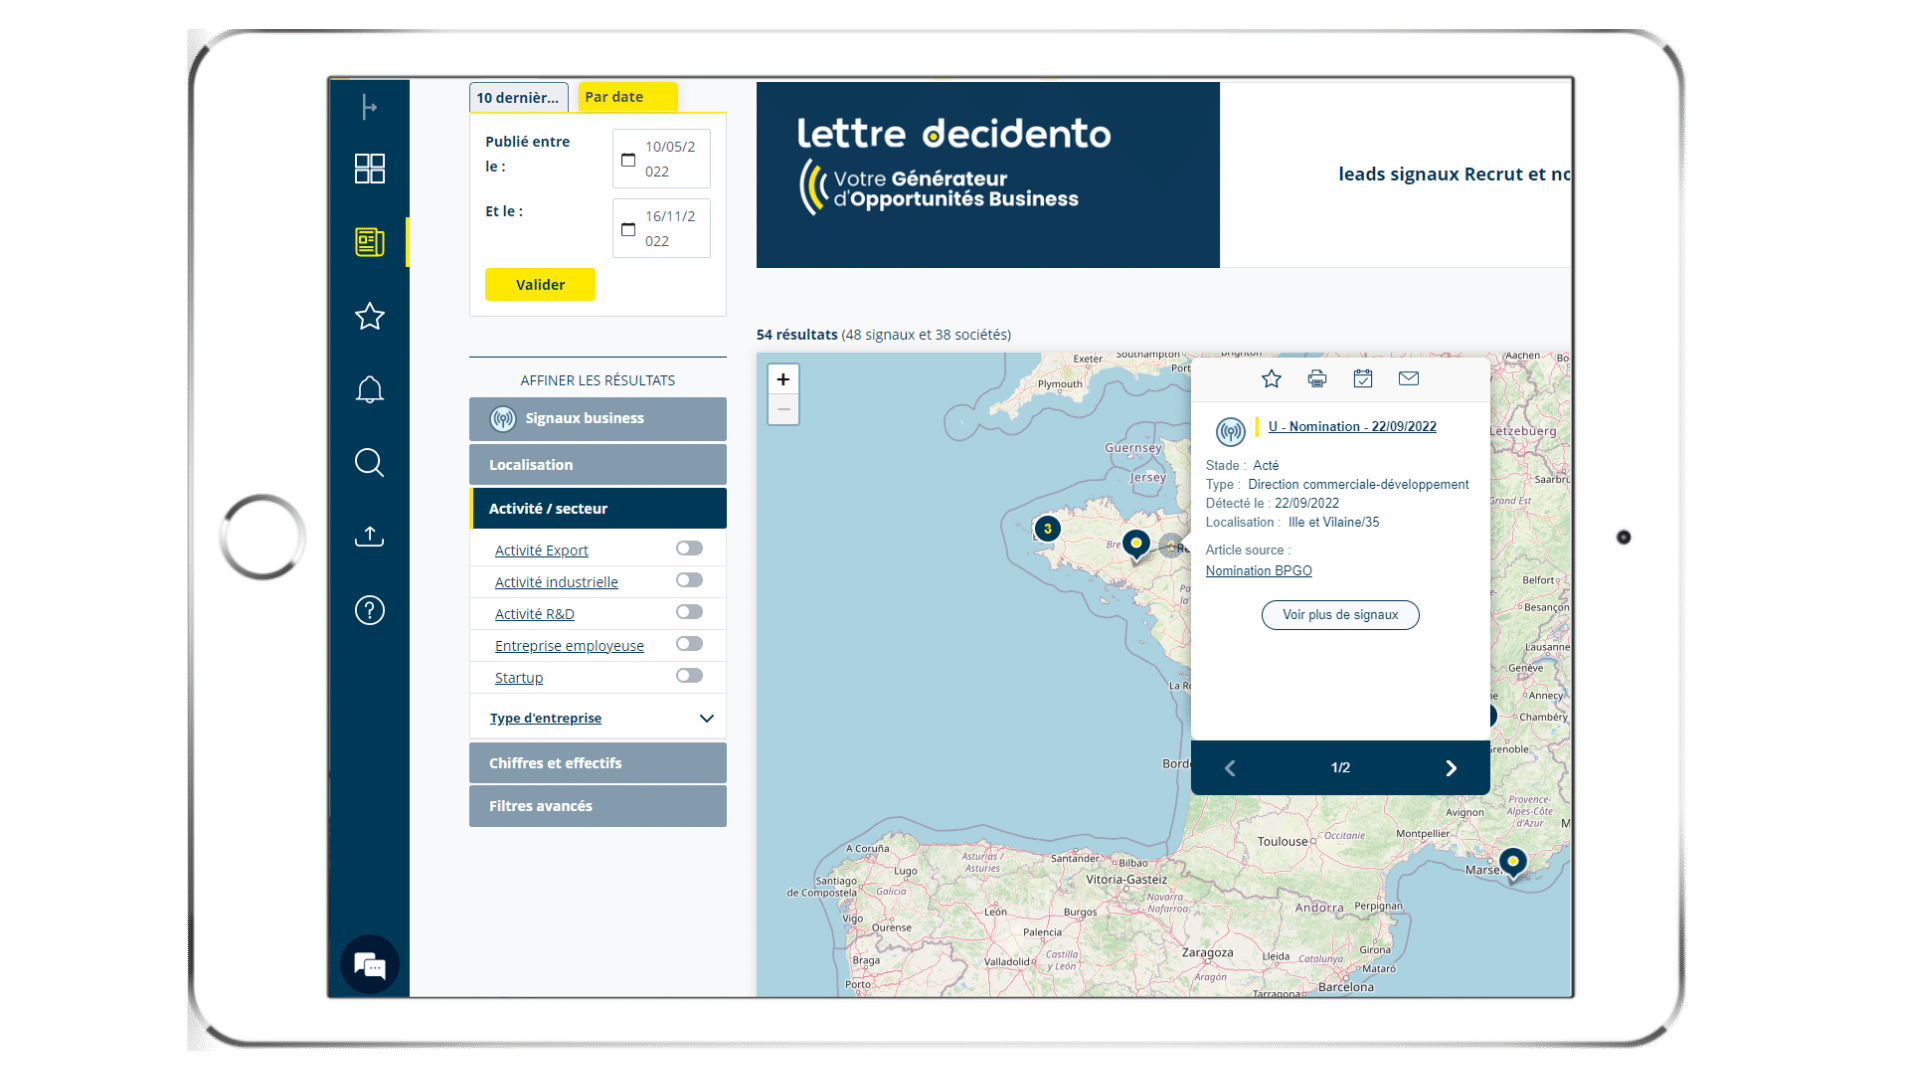Open U - Nomination 22/09/2022 link
1920x1080 pixels.
1352,427
